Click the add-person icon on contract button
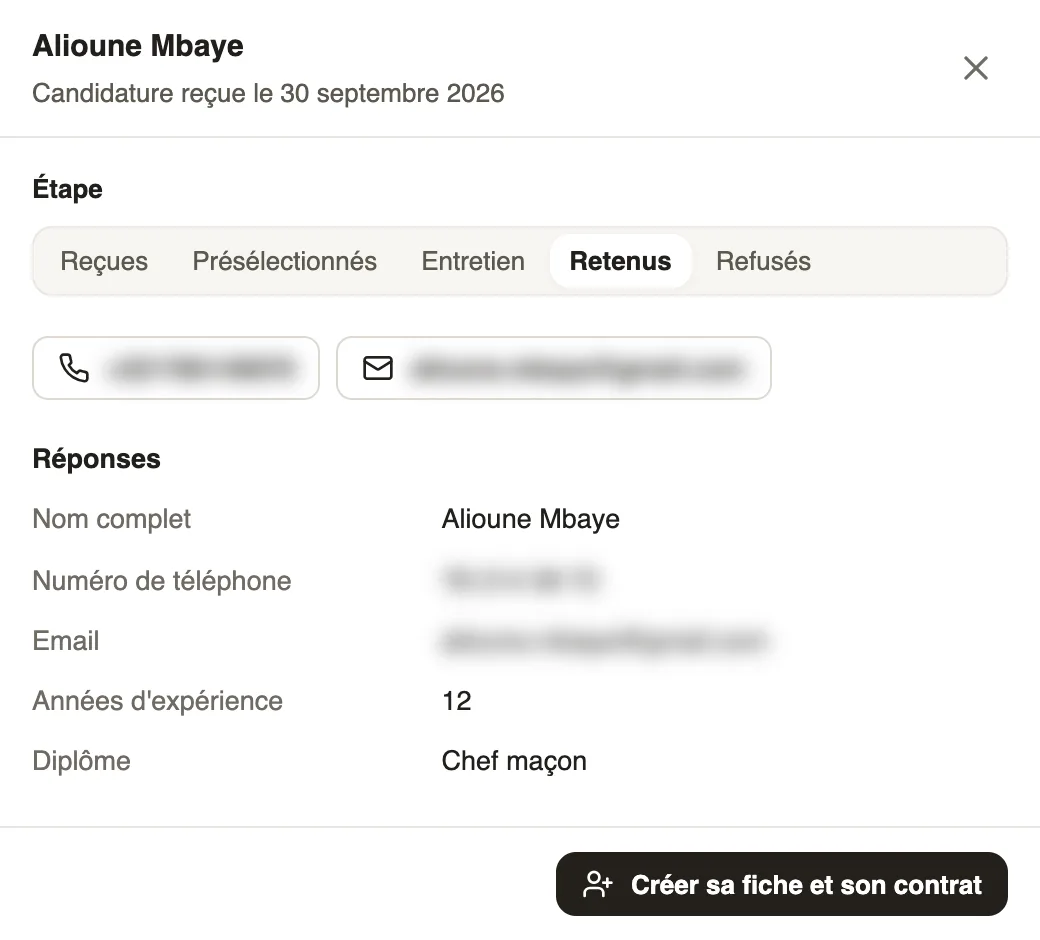Viewport: 1040px width, 940px height. [597, 884]
